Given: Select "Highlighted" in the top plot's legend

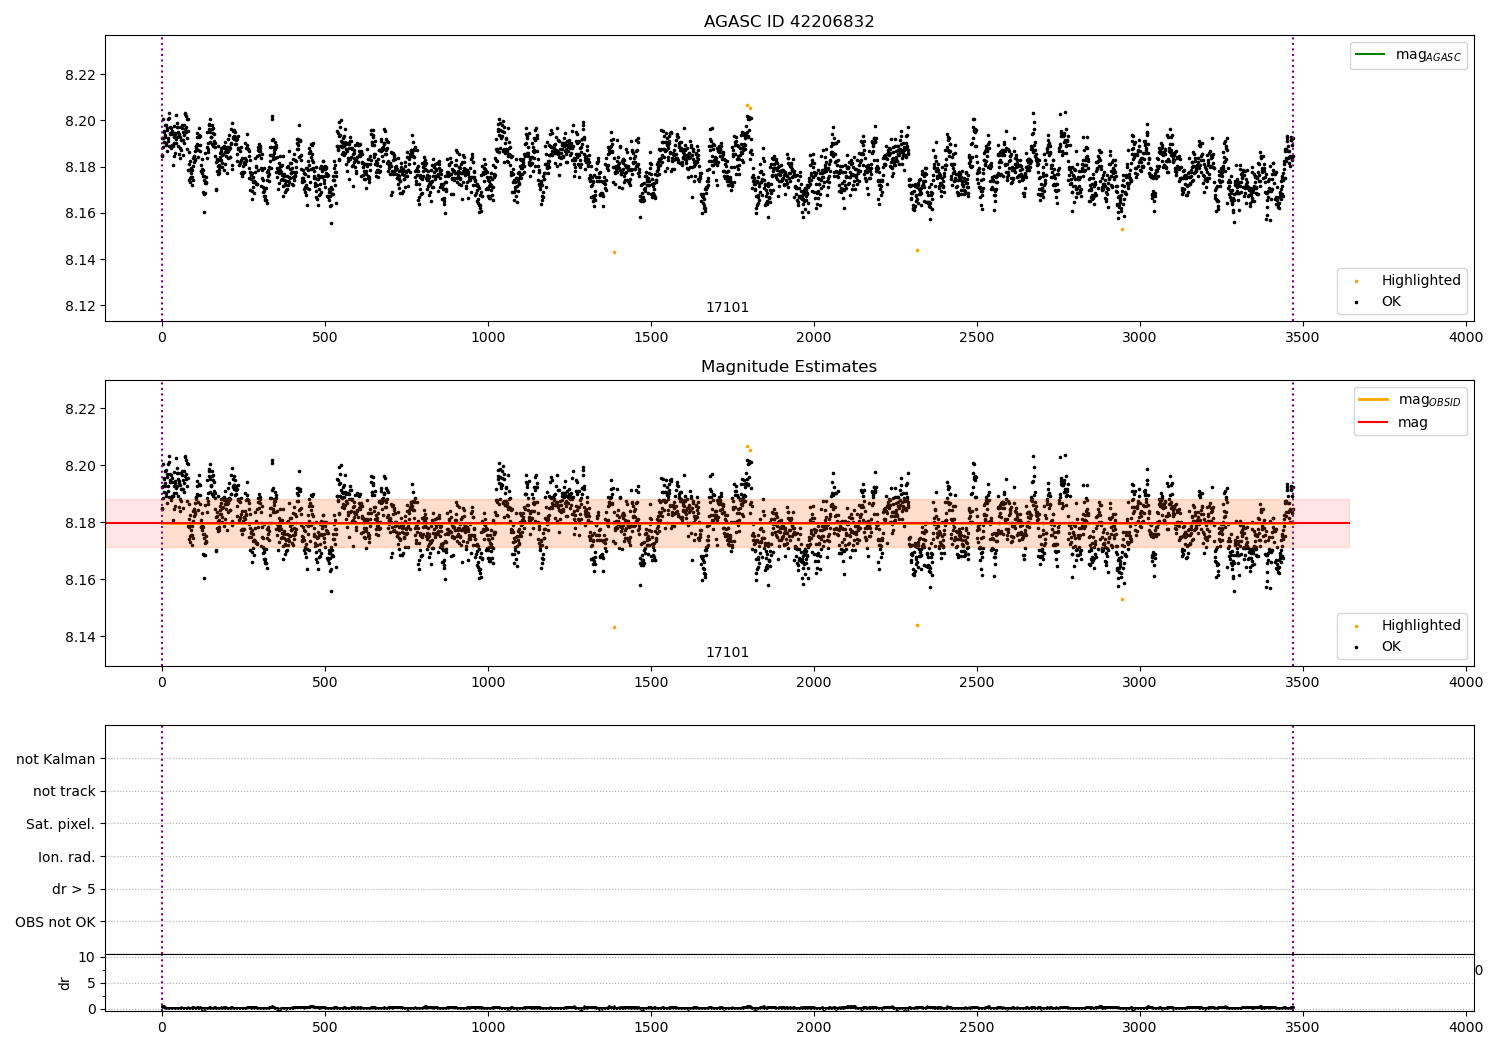Looking at the screenshot, I should point(1421,281).
